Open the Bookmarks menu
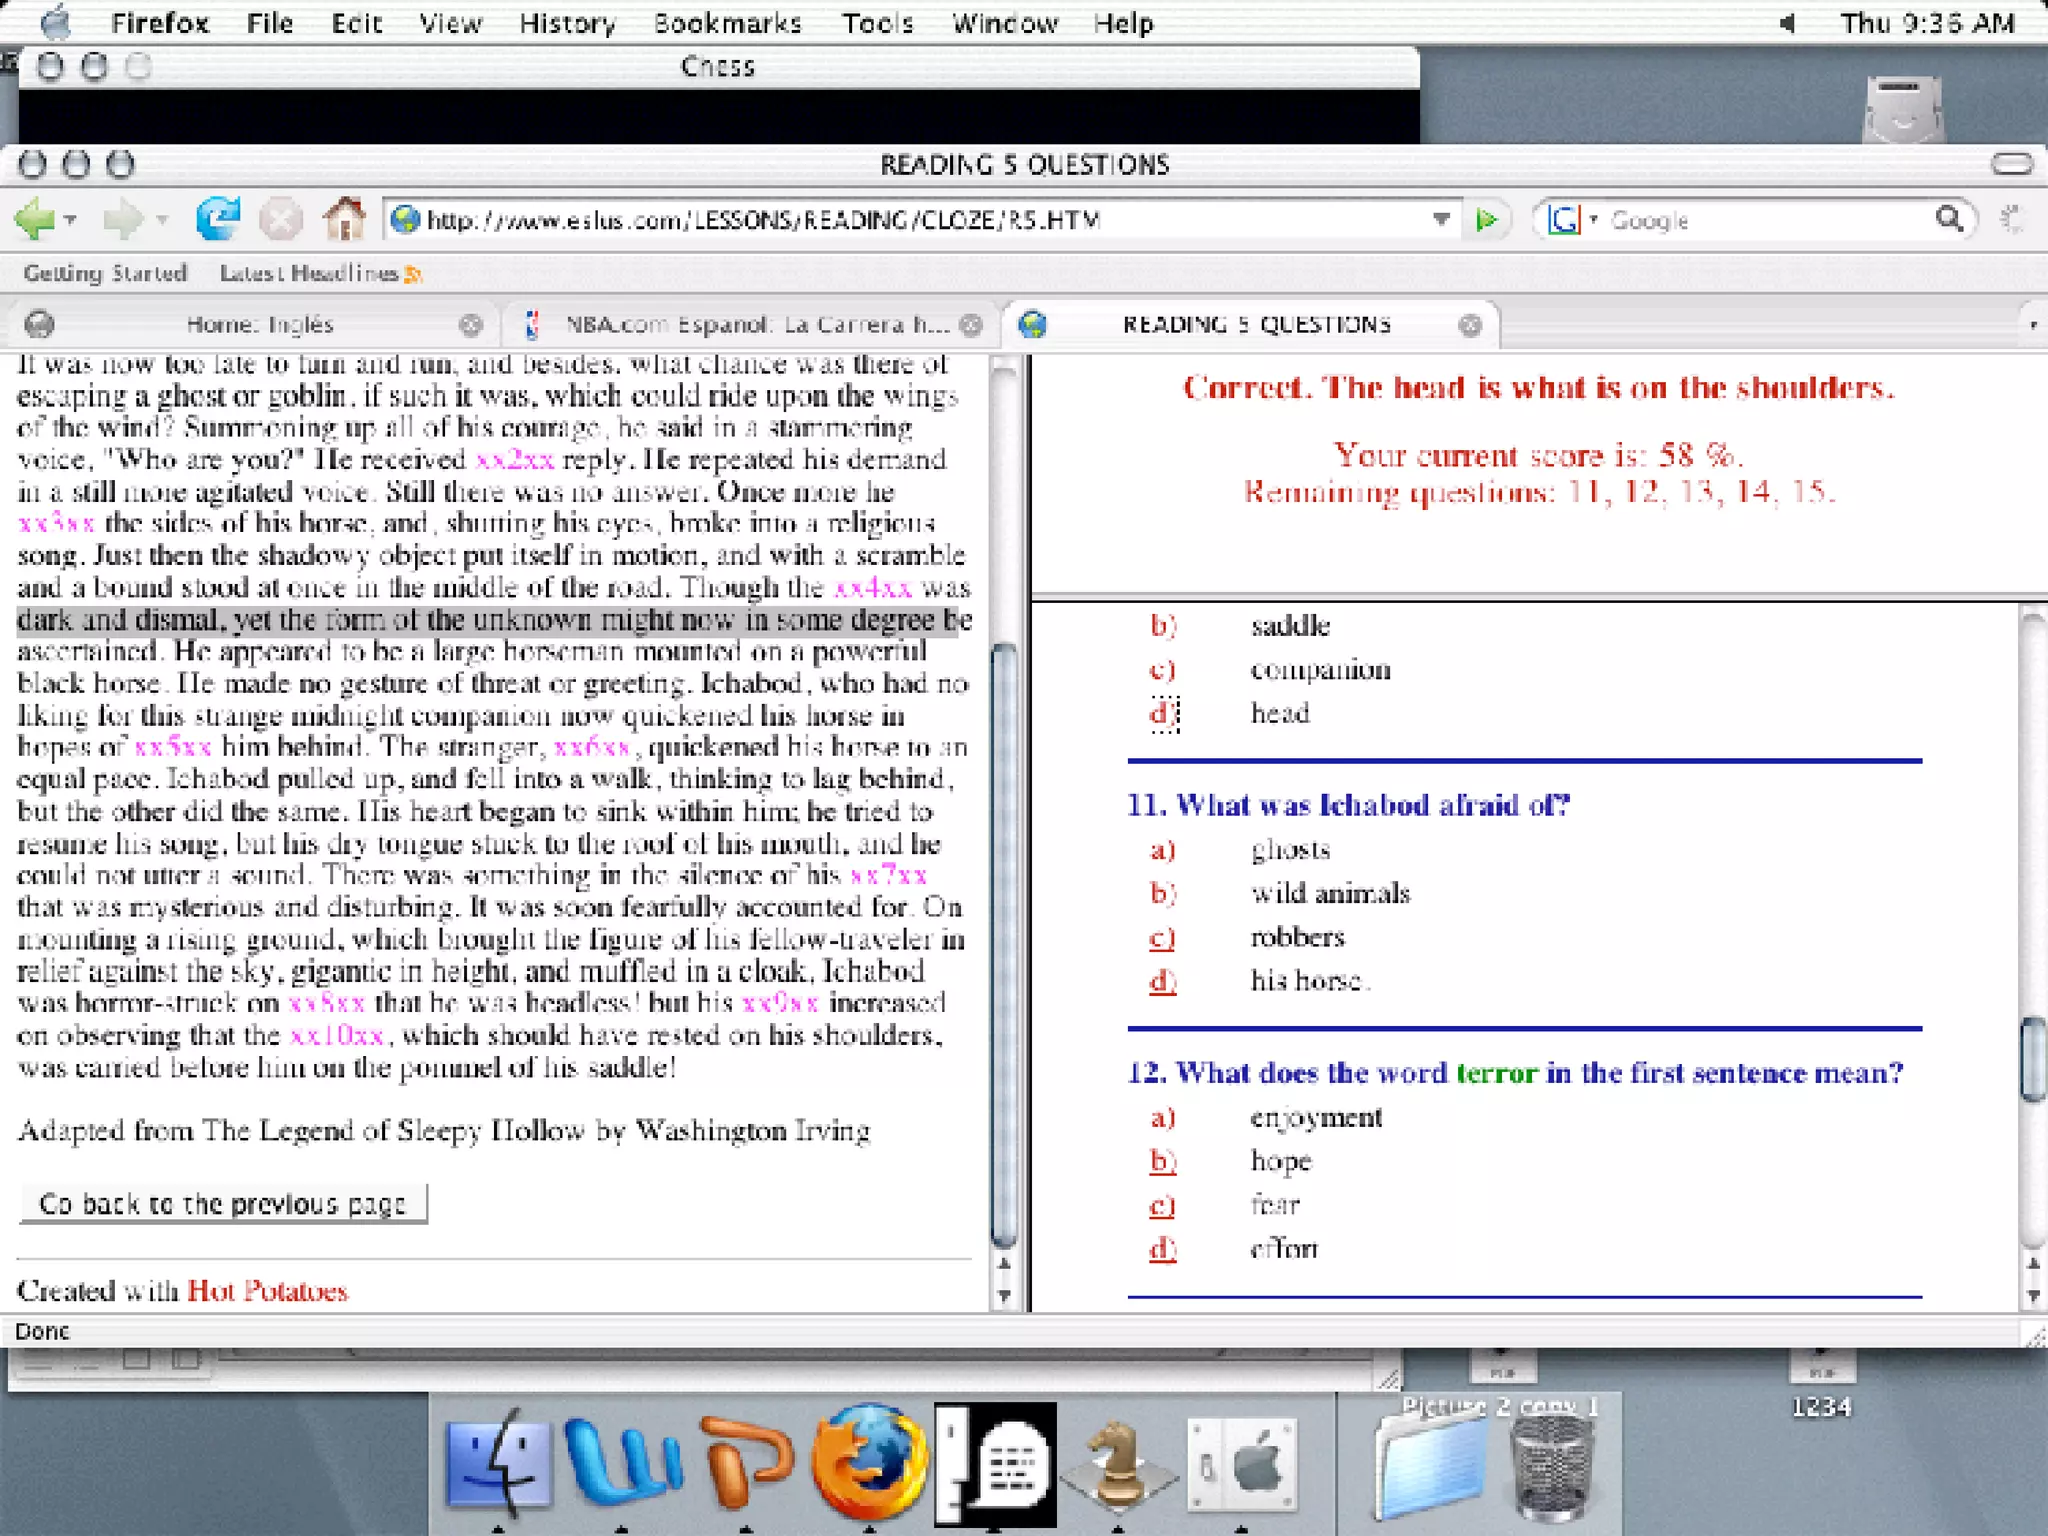Image resolution: width=2048 pixels, height=1536 pixels. [727, 23]
